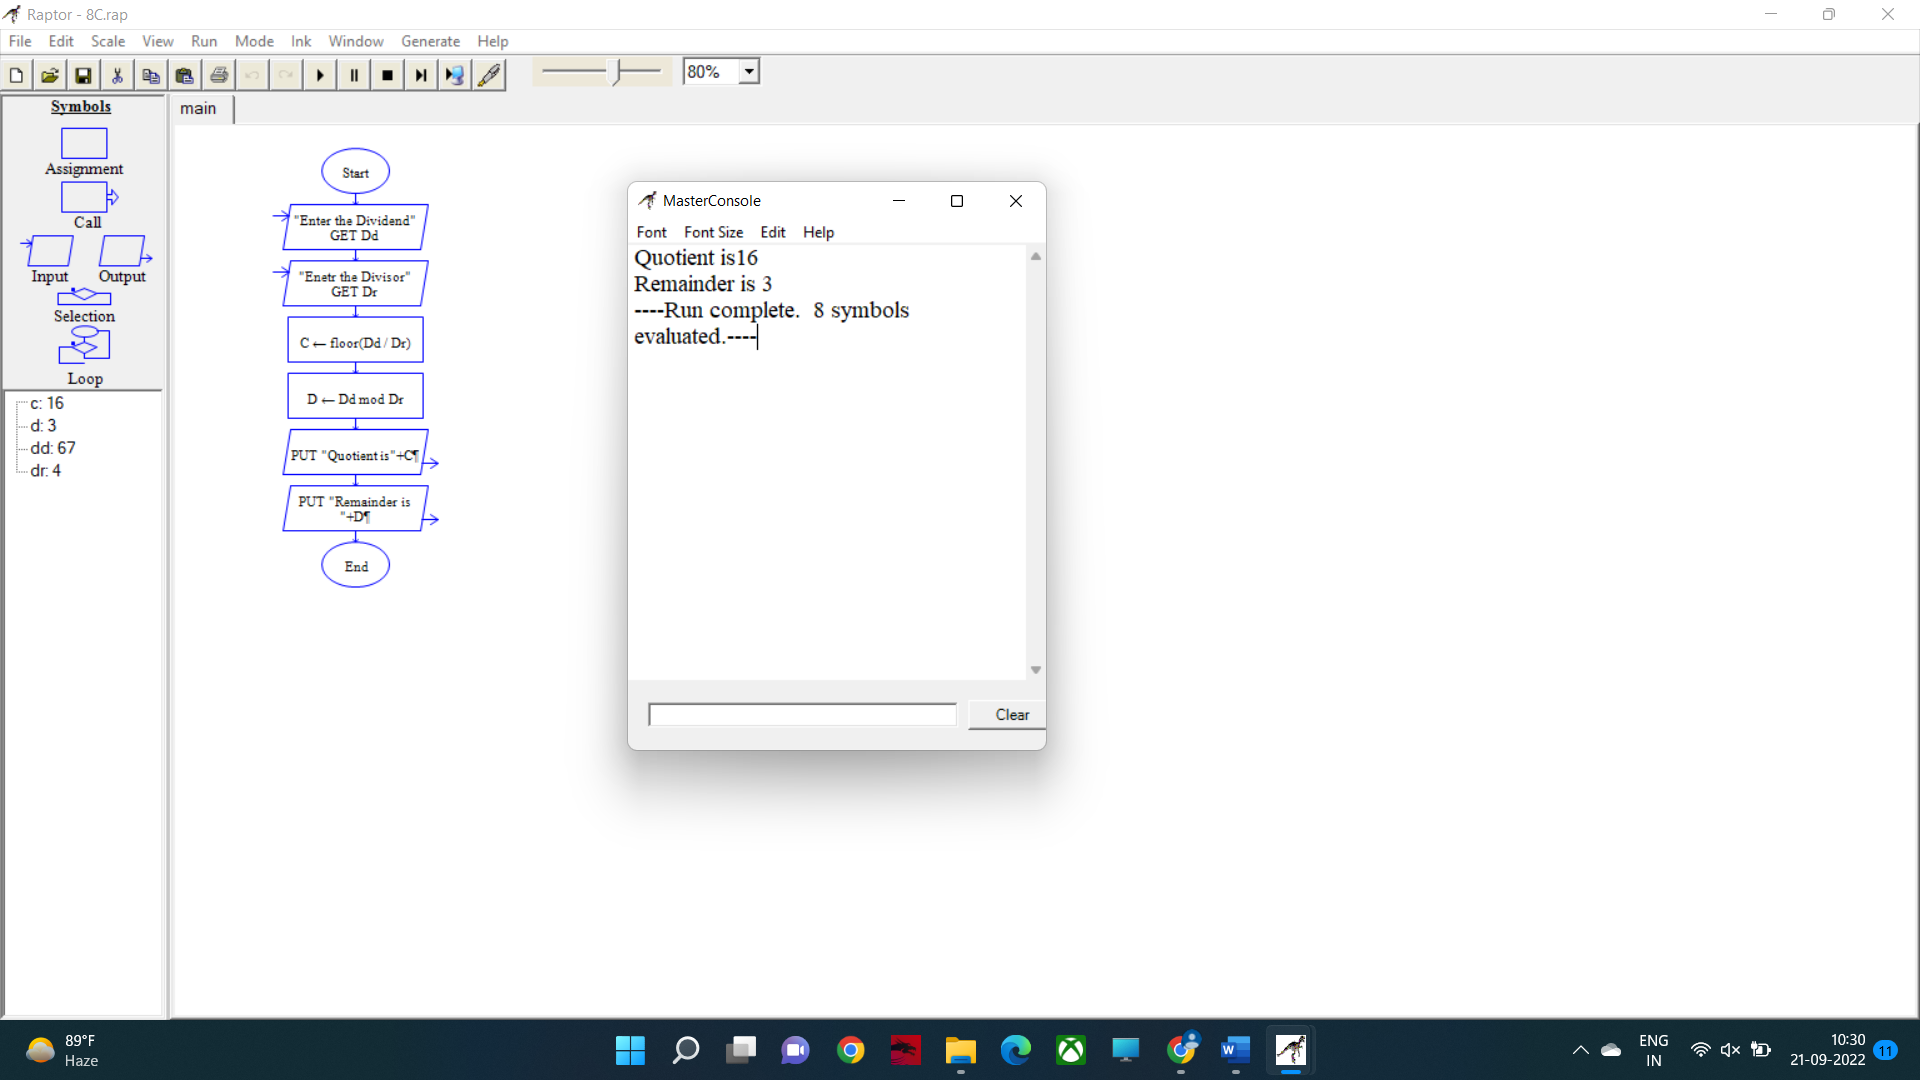This screenshot has height=1080, width=1920.
Task: Toggle the ink pen tool
Action: pos(489,75)
